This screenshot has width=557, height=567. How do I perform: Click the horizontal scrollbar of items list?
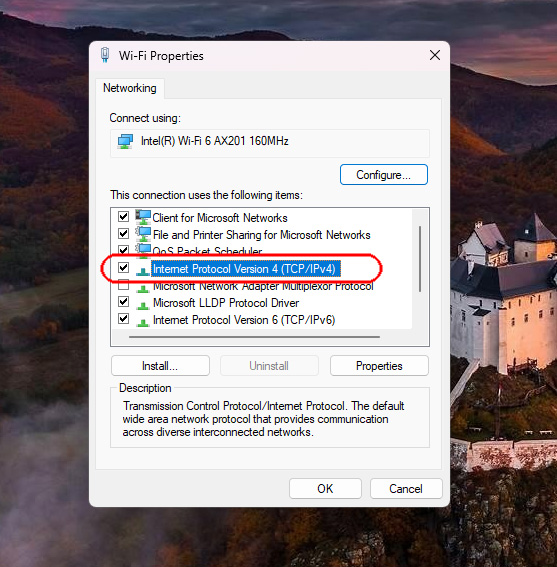pyautogui.click(x=254, y=337)
